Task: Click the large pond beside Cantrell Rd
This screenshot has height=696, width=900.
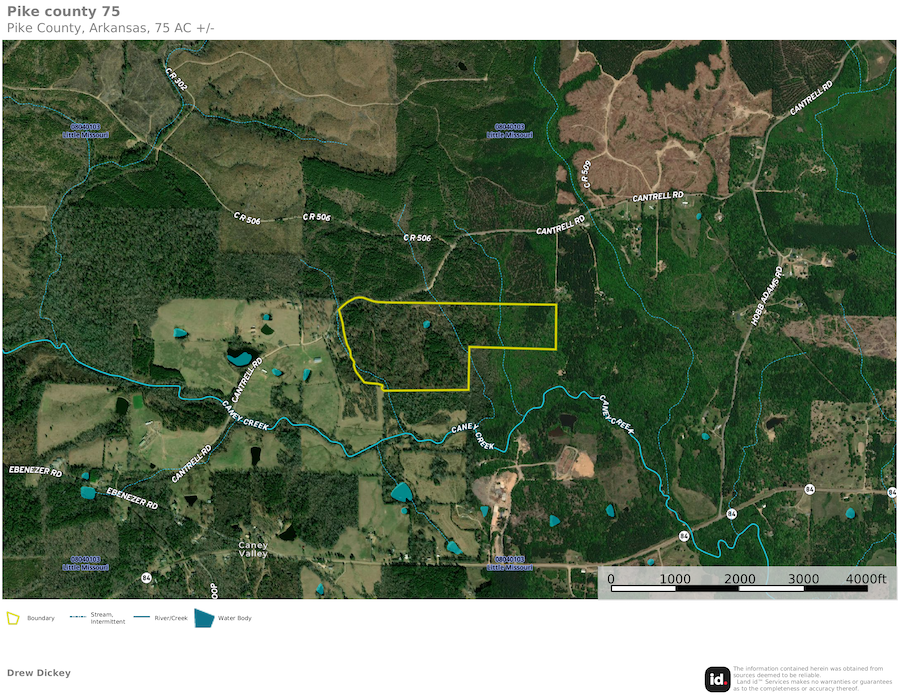Action: [x=239, y=357]
